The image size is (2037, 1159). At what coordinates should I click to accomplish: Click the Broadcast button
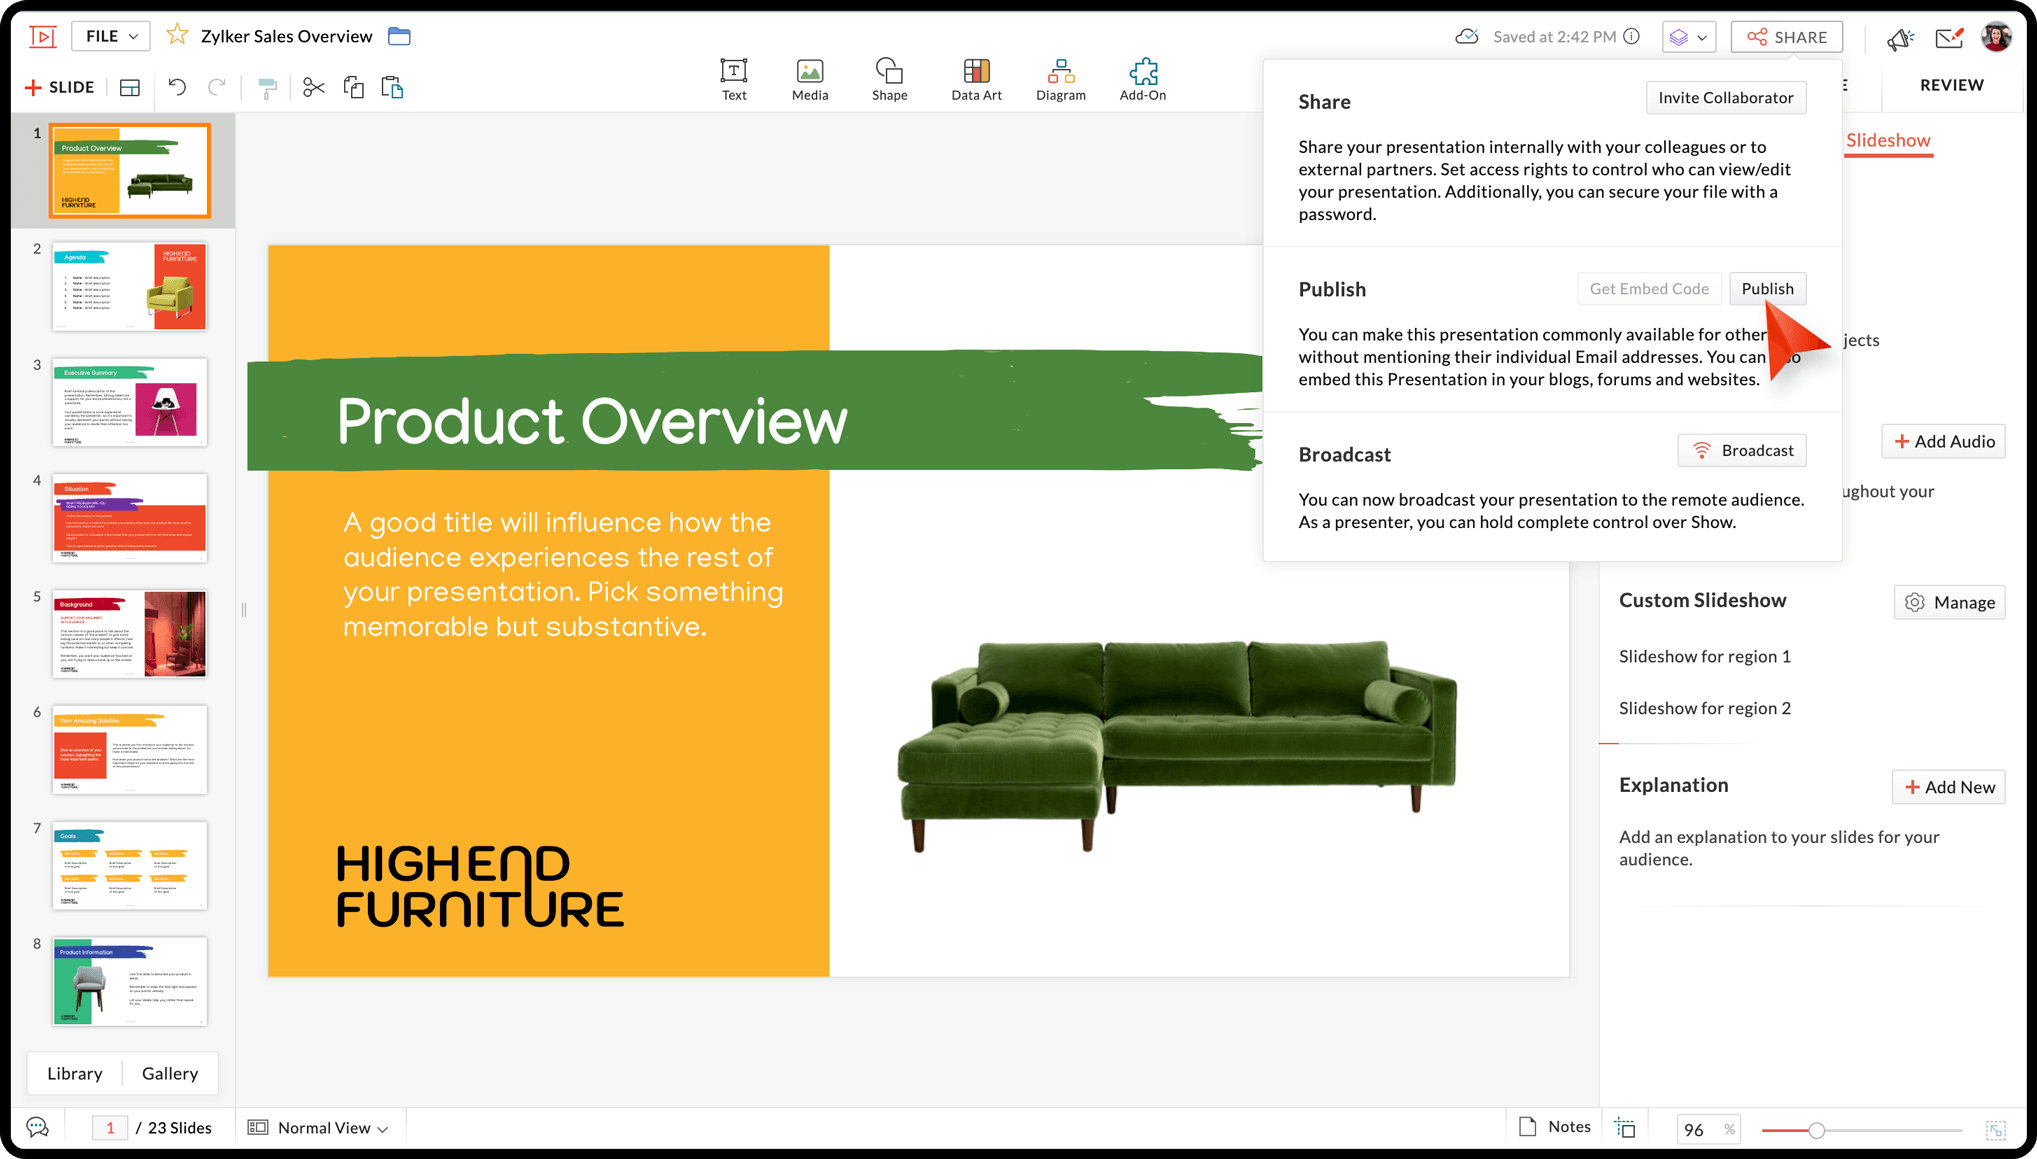1741,450
